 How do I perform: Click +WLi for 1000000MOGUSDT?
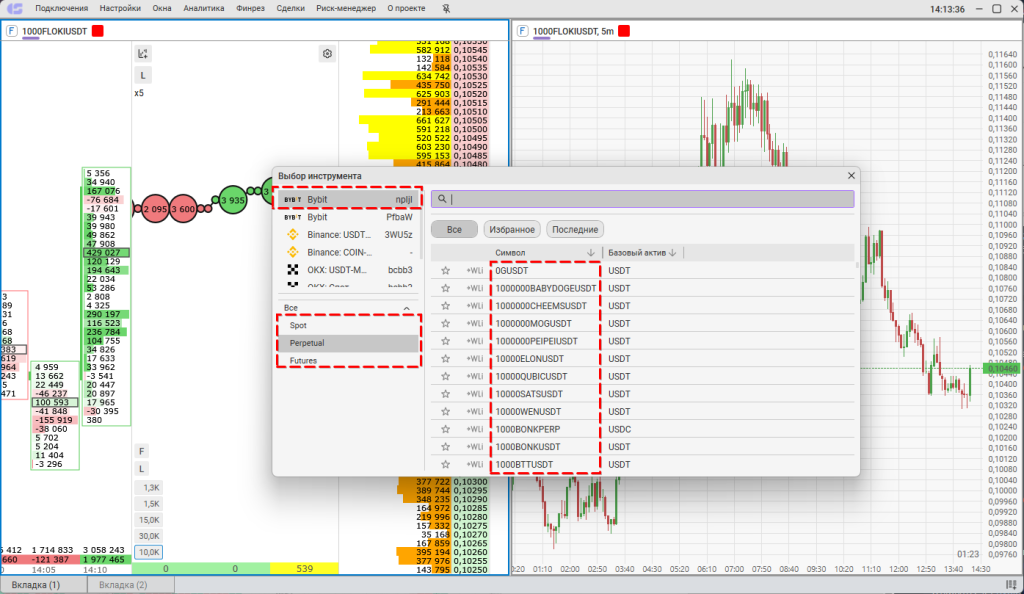(474, 324)
